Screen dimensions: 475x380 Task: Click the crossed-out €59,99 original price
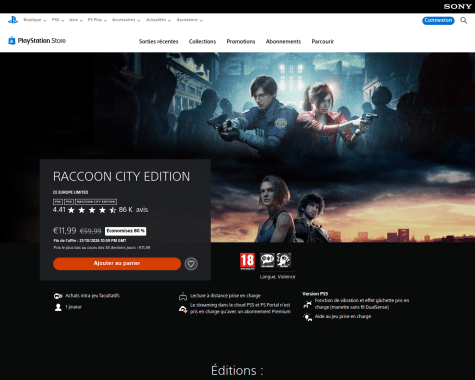91,231
